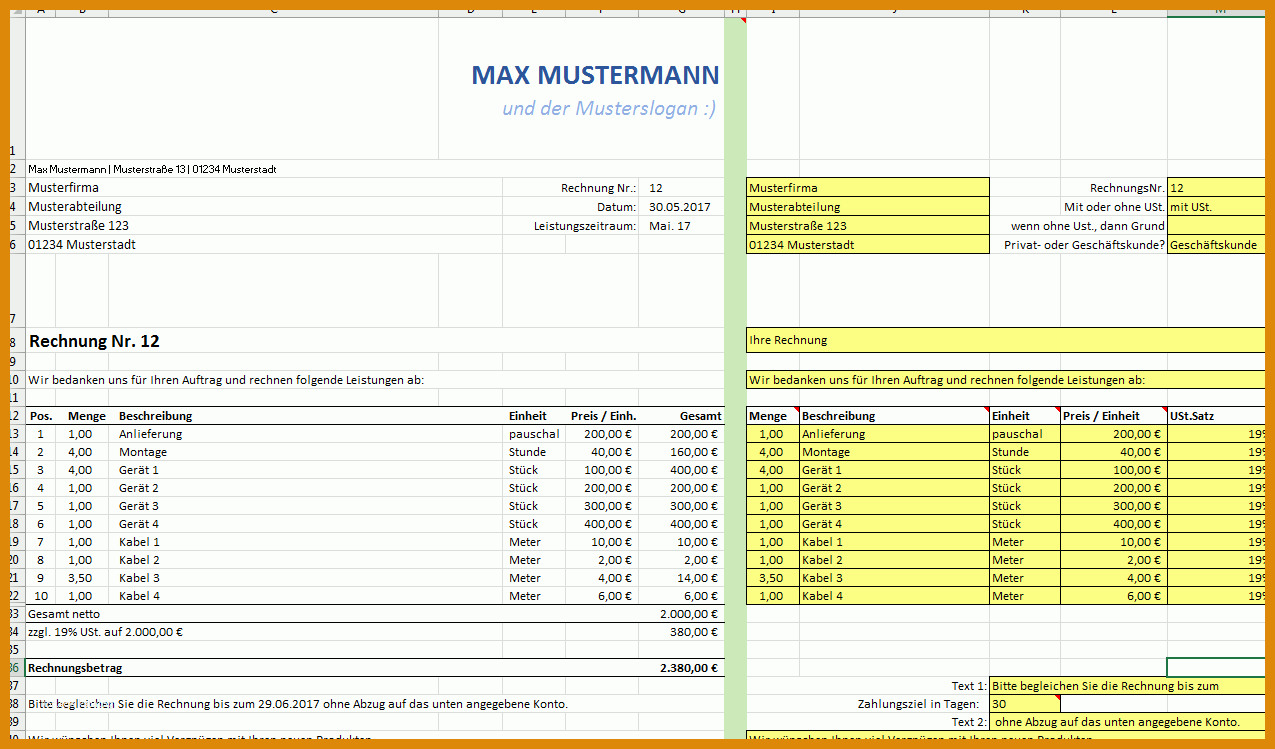Select white 'Musterabteilung' cell in left invoice
This screenshot has height=749, width=1275.
75,207
